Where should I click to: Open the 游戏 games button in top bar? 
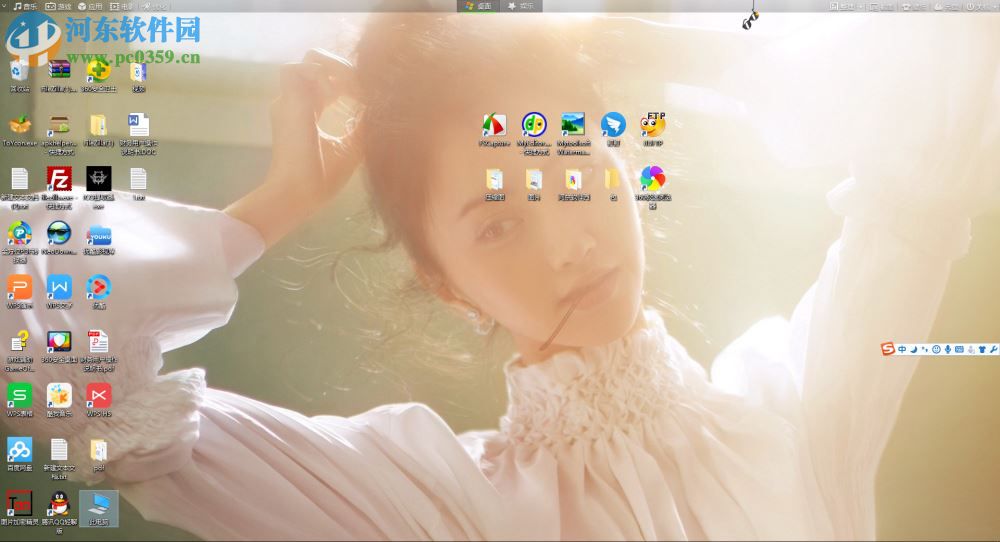tap(58, 6)
